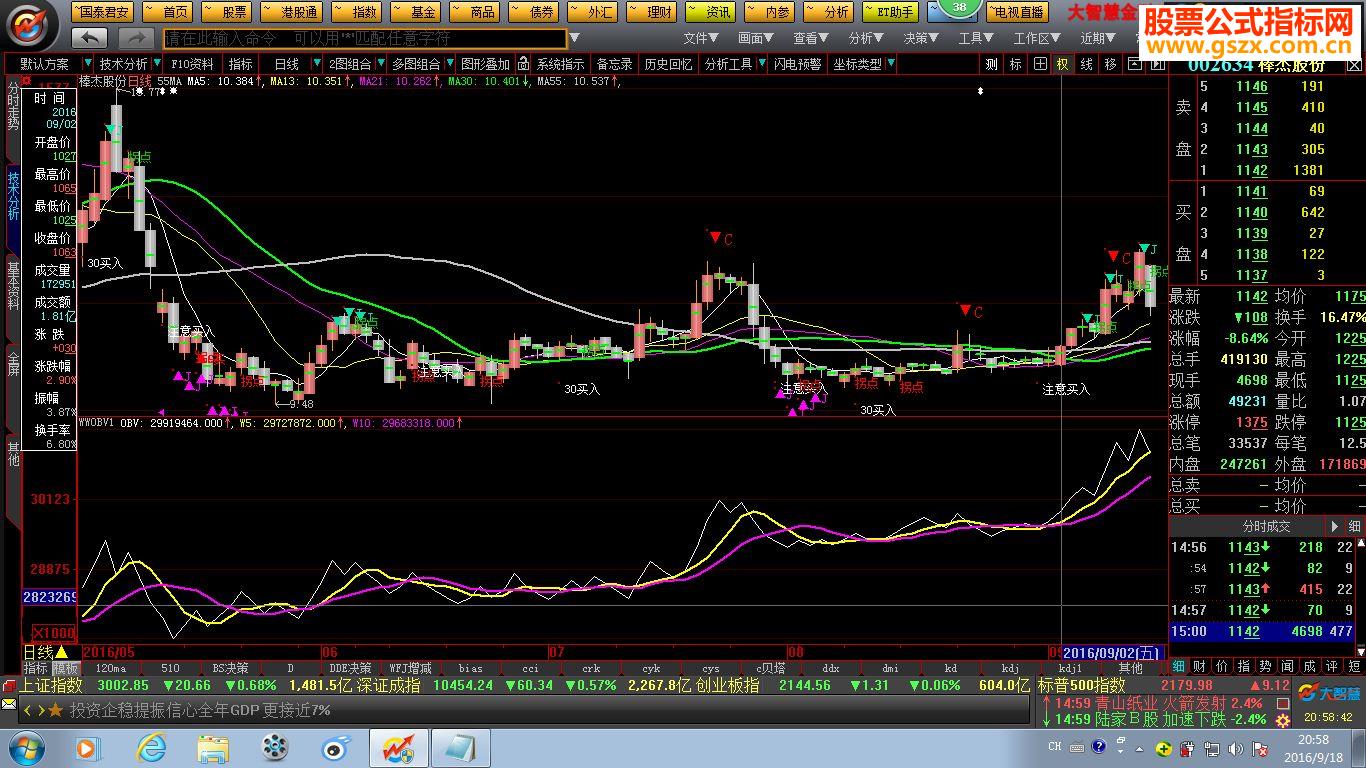This screenshot has width=1366, height=768.
Task: Toggle the 指标 indicator mode tab
Action: click(36, 668)
